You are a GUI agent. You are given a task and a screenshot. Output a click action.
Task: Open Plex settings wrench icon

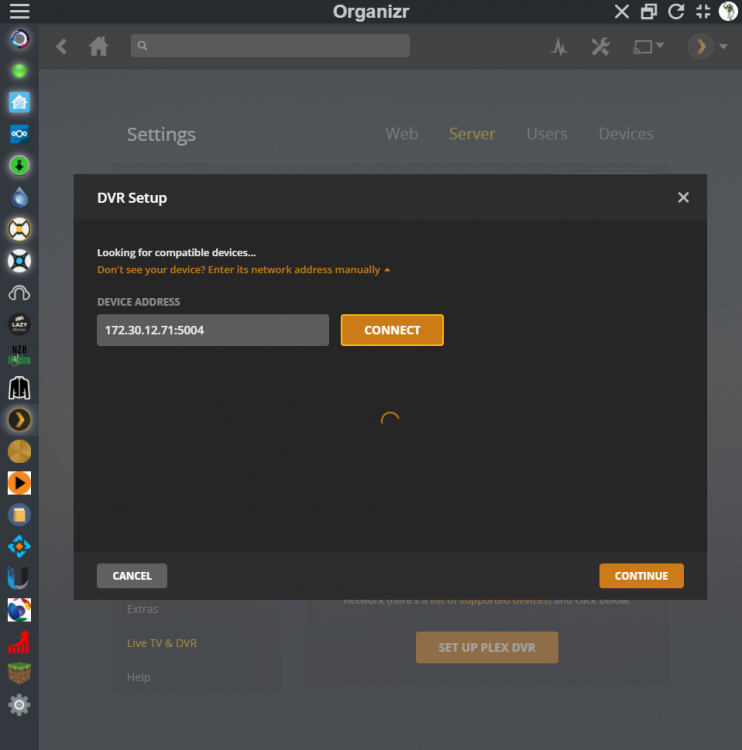click(x=600, y=46)
